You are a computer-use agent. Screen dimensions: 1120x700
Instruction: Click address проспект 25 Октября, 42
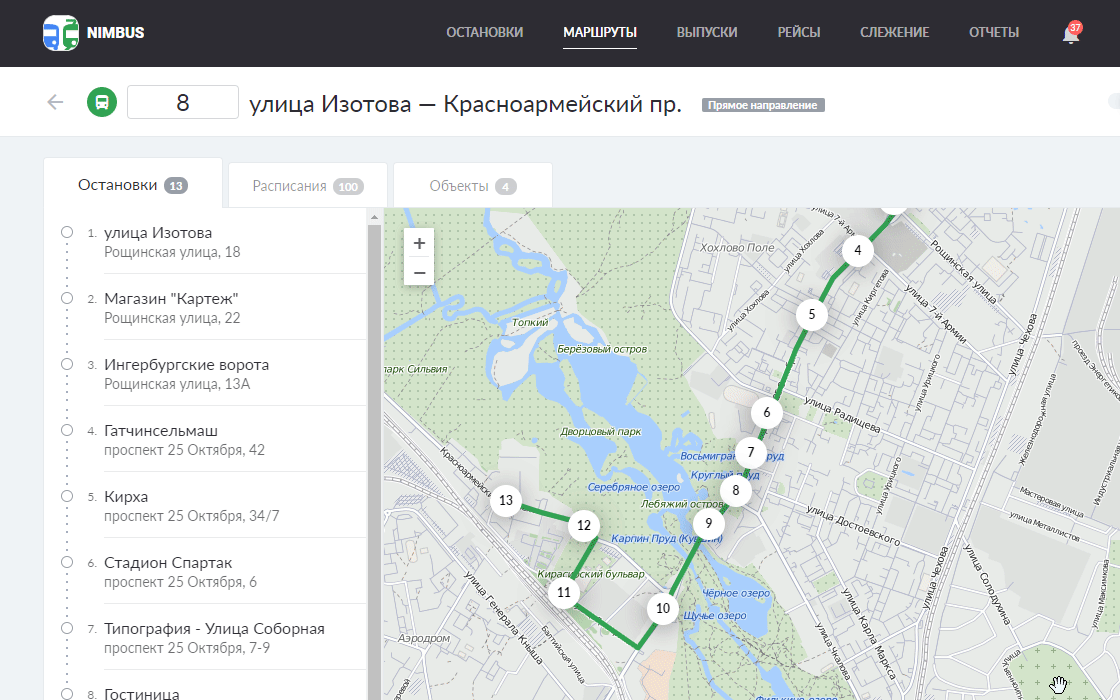(x=184, y=450)
